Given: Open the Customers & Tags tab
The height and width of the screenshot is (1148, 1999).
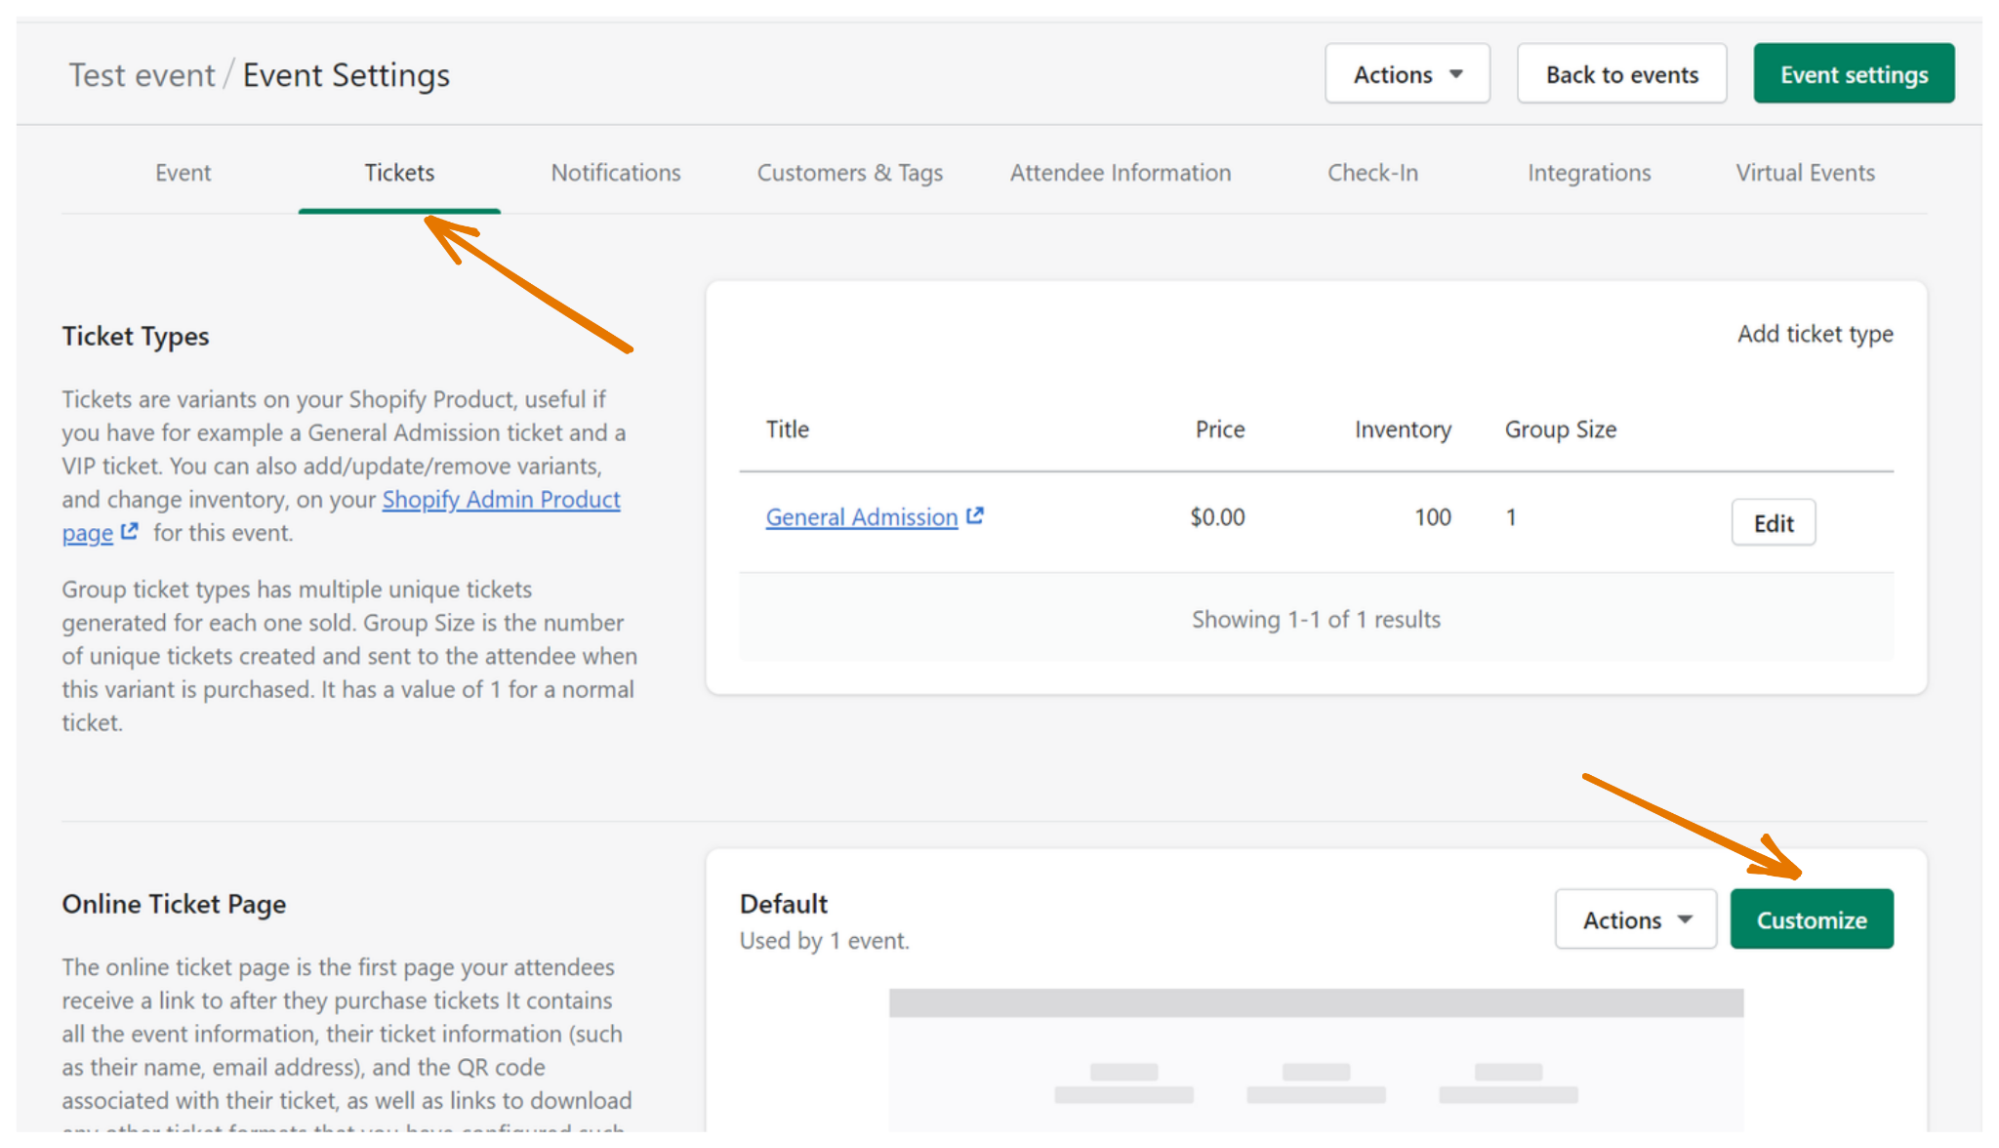Looking at the screenshot, I should click(849, 172).
